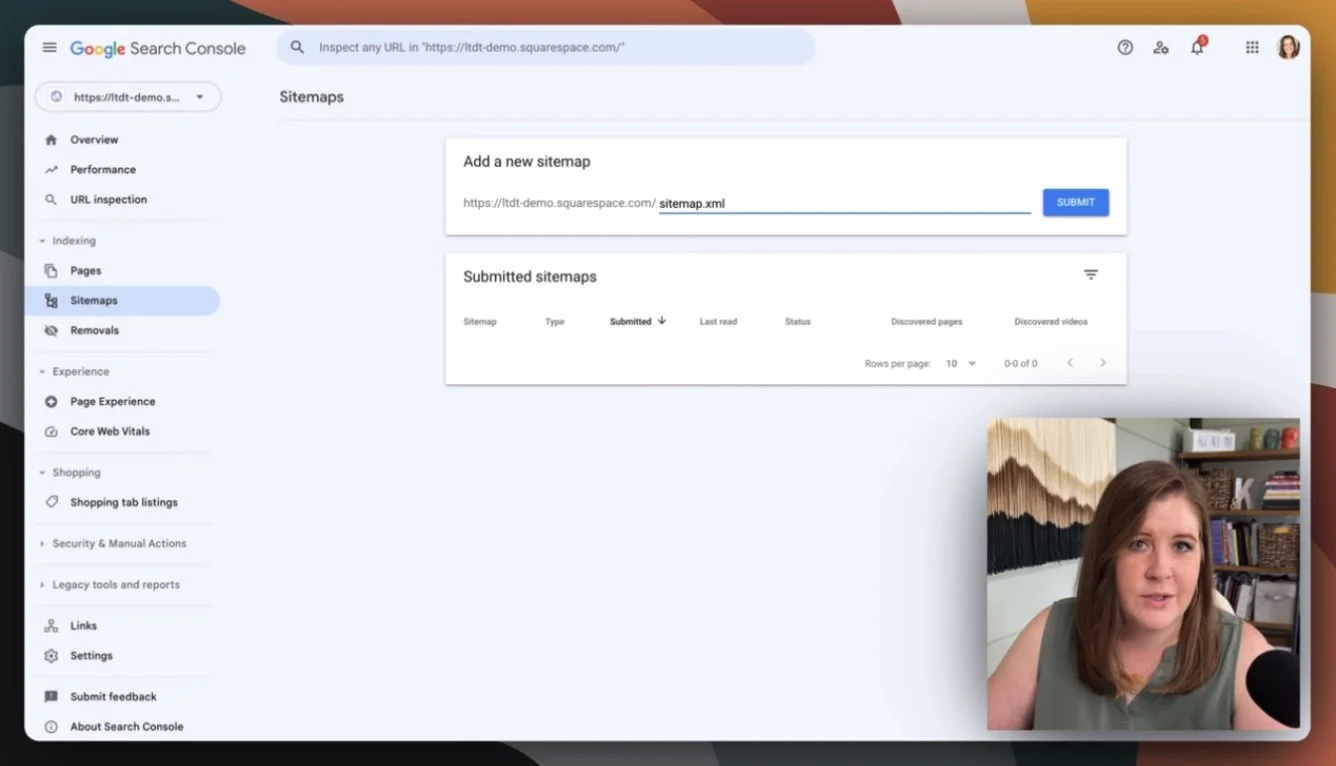Click the Settings gear icon
The image size is (1336, 766).
pos(51,656)
